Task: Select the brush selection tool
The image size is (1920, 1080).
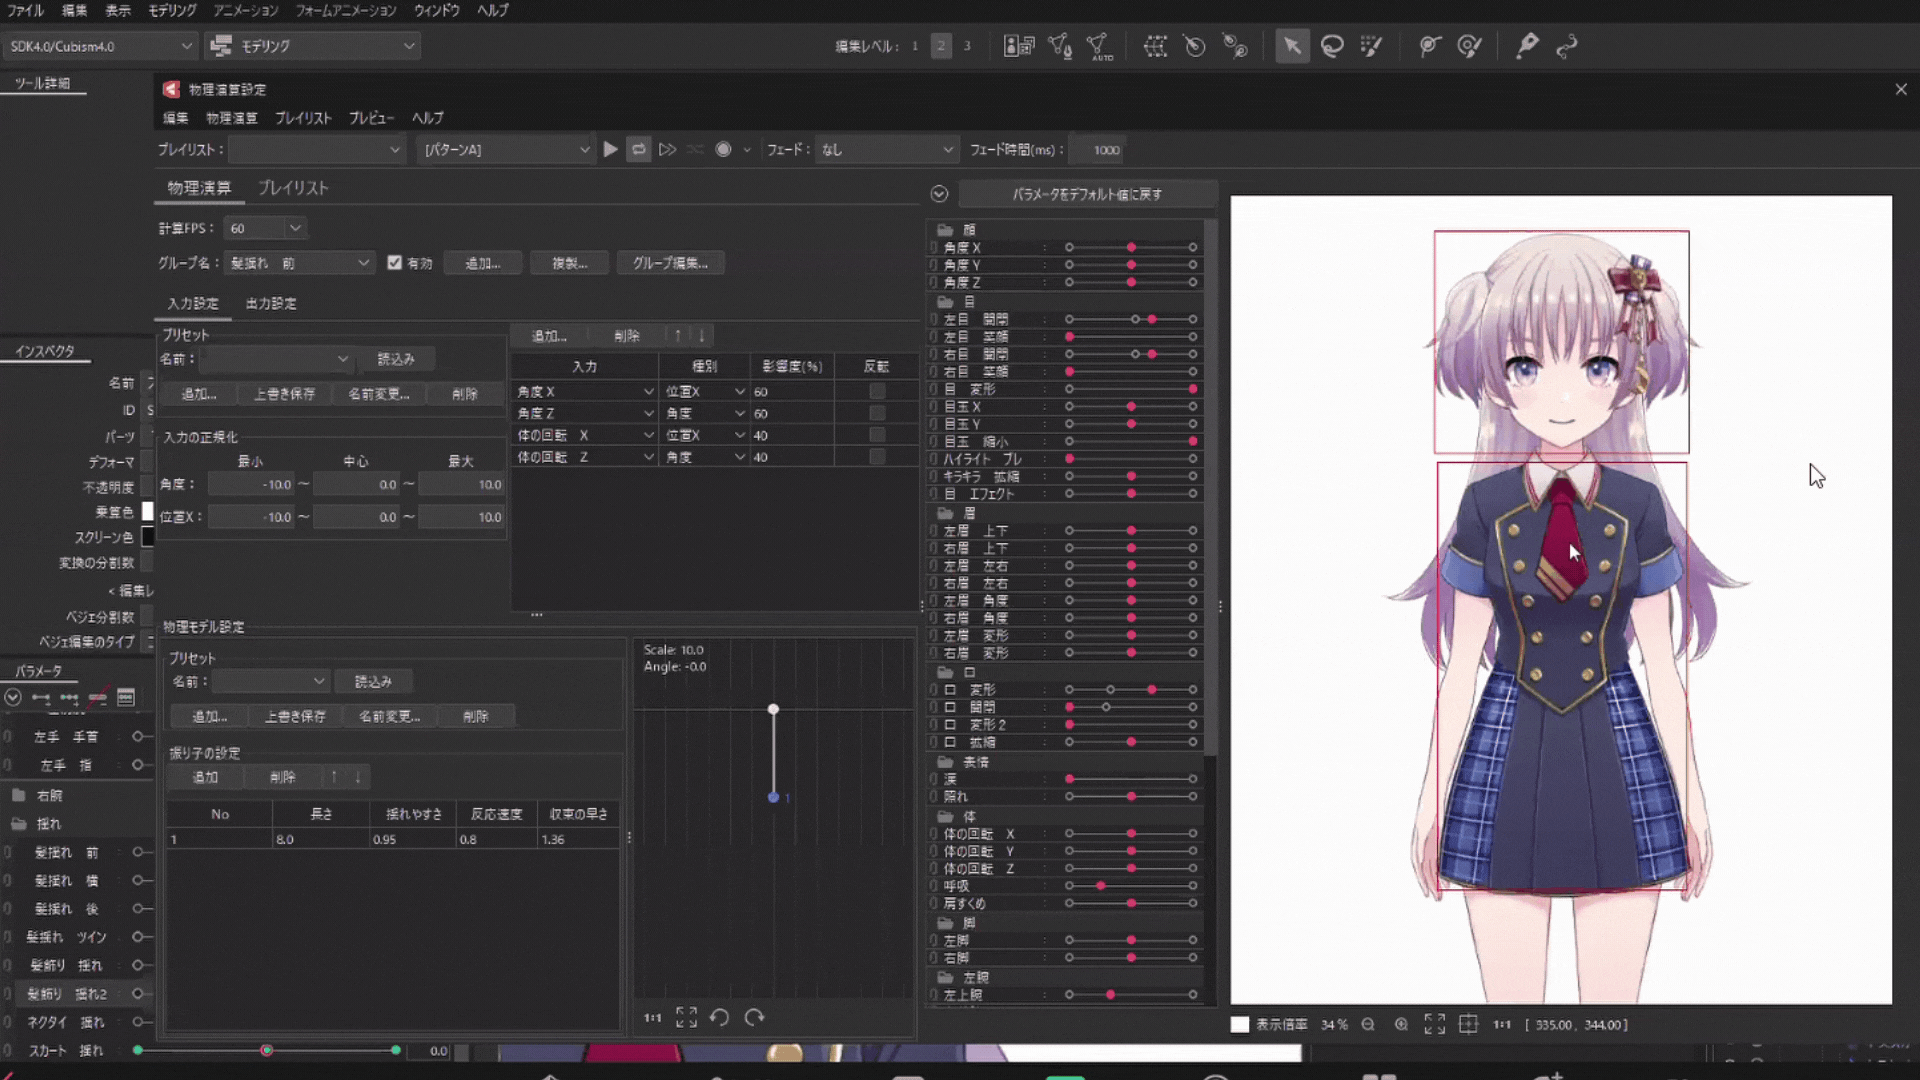Action: (1371, 46)
